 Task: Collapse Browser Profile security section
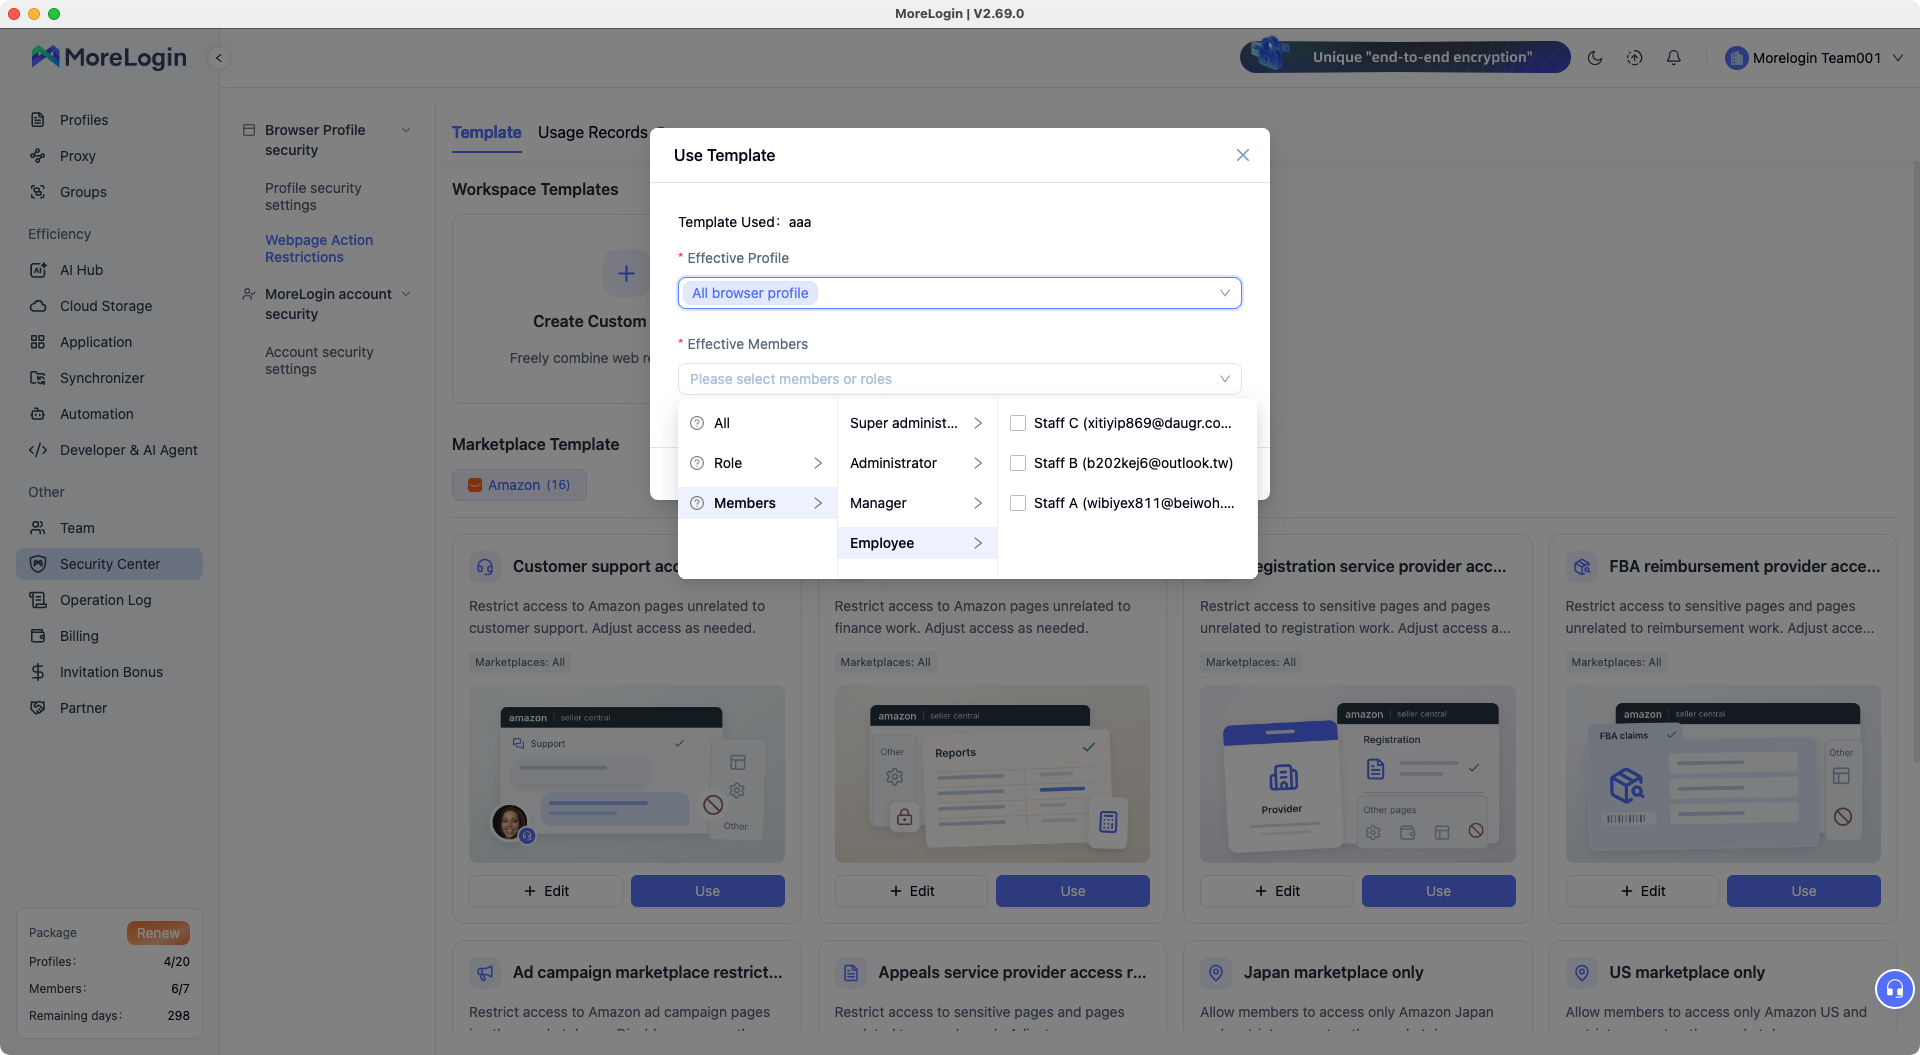[x=406, y=130]
